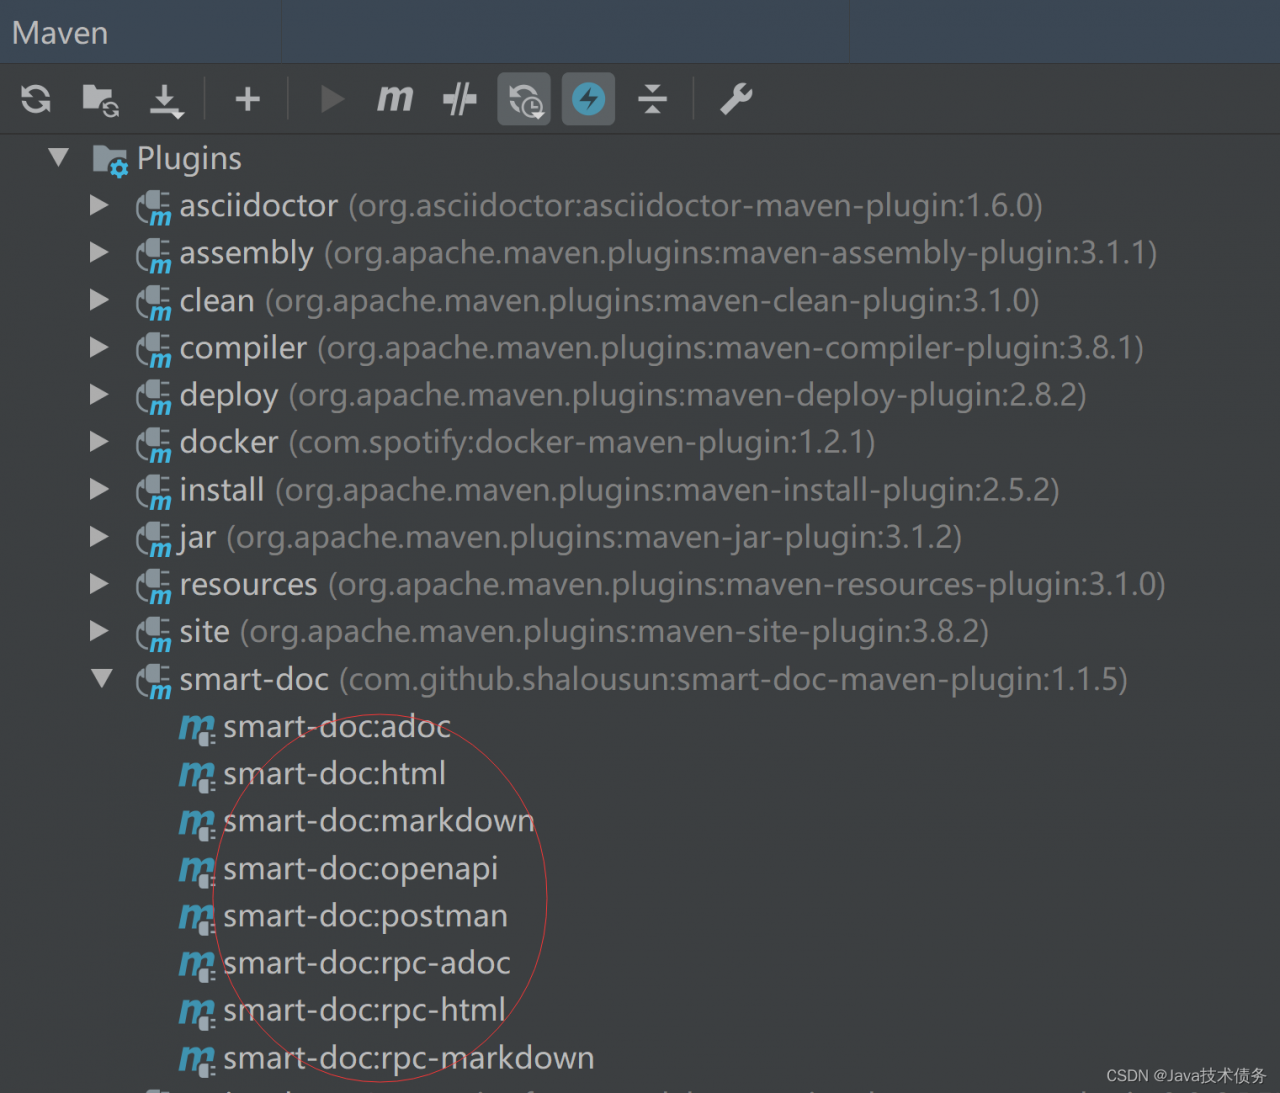Collapse the smart-doc plugin
Viewport: 1280px width, 1093px height.
coord(101,678)
